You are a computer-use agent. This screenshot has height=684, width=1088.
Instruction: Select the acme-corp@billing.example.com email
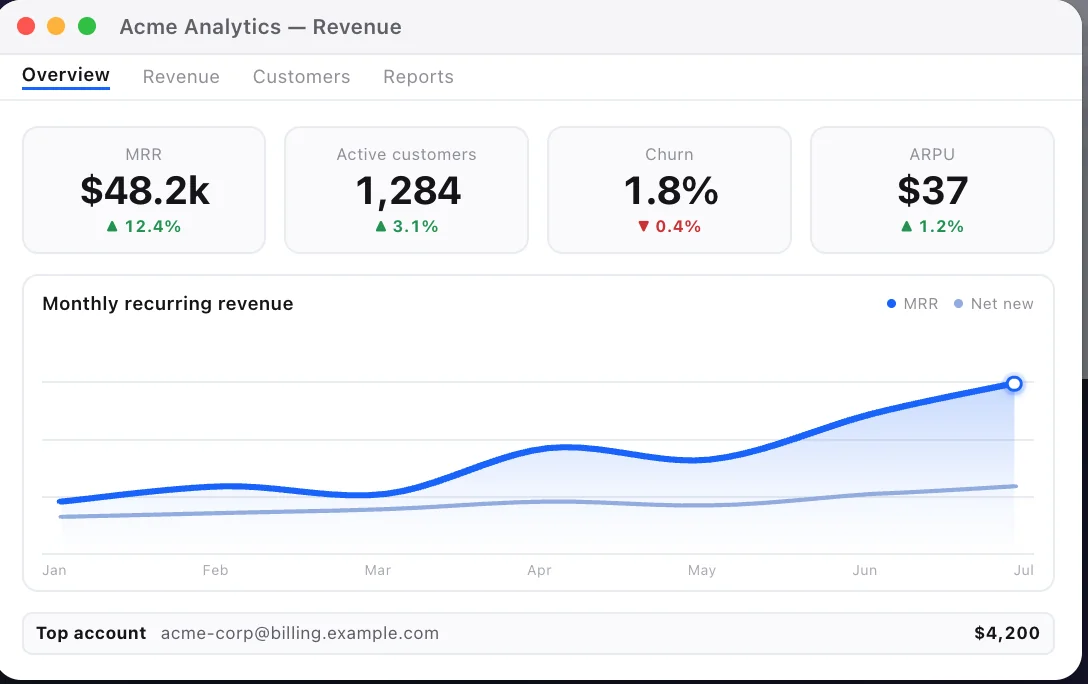pos(300,633)
